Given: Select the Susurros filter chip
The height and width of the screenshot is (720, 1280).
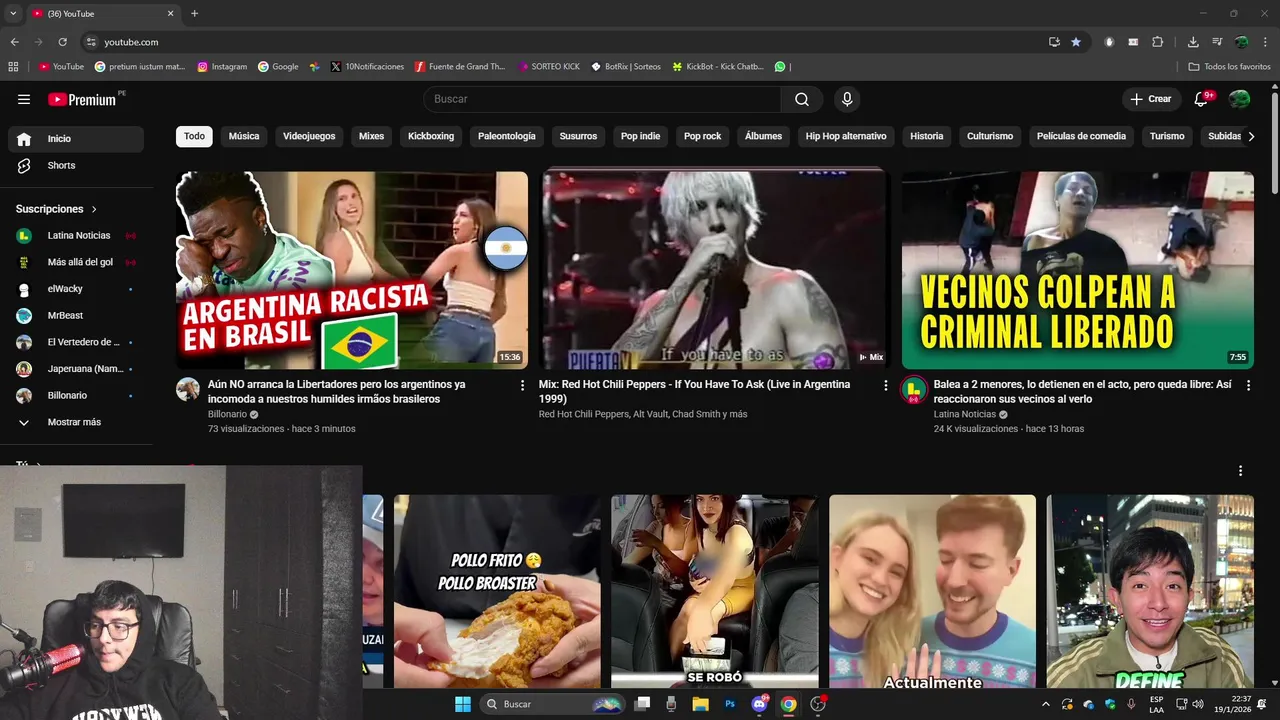Looking at the screenshot, I should point(578,136).
